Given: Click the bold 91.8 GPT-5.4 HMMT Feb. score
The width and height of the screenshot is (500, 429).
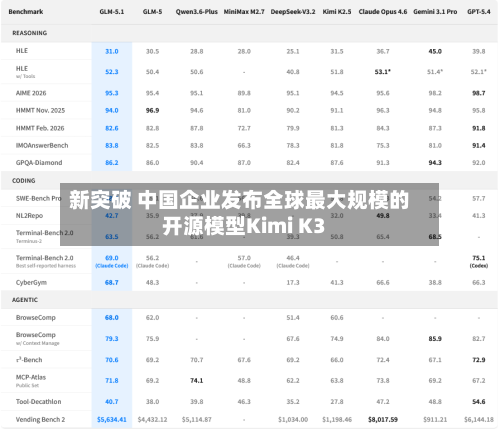Looking at the screenshot, I should 479,128.
